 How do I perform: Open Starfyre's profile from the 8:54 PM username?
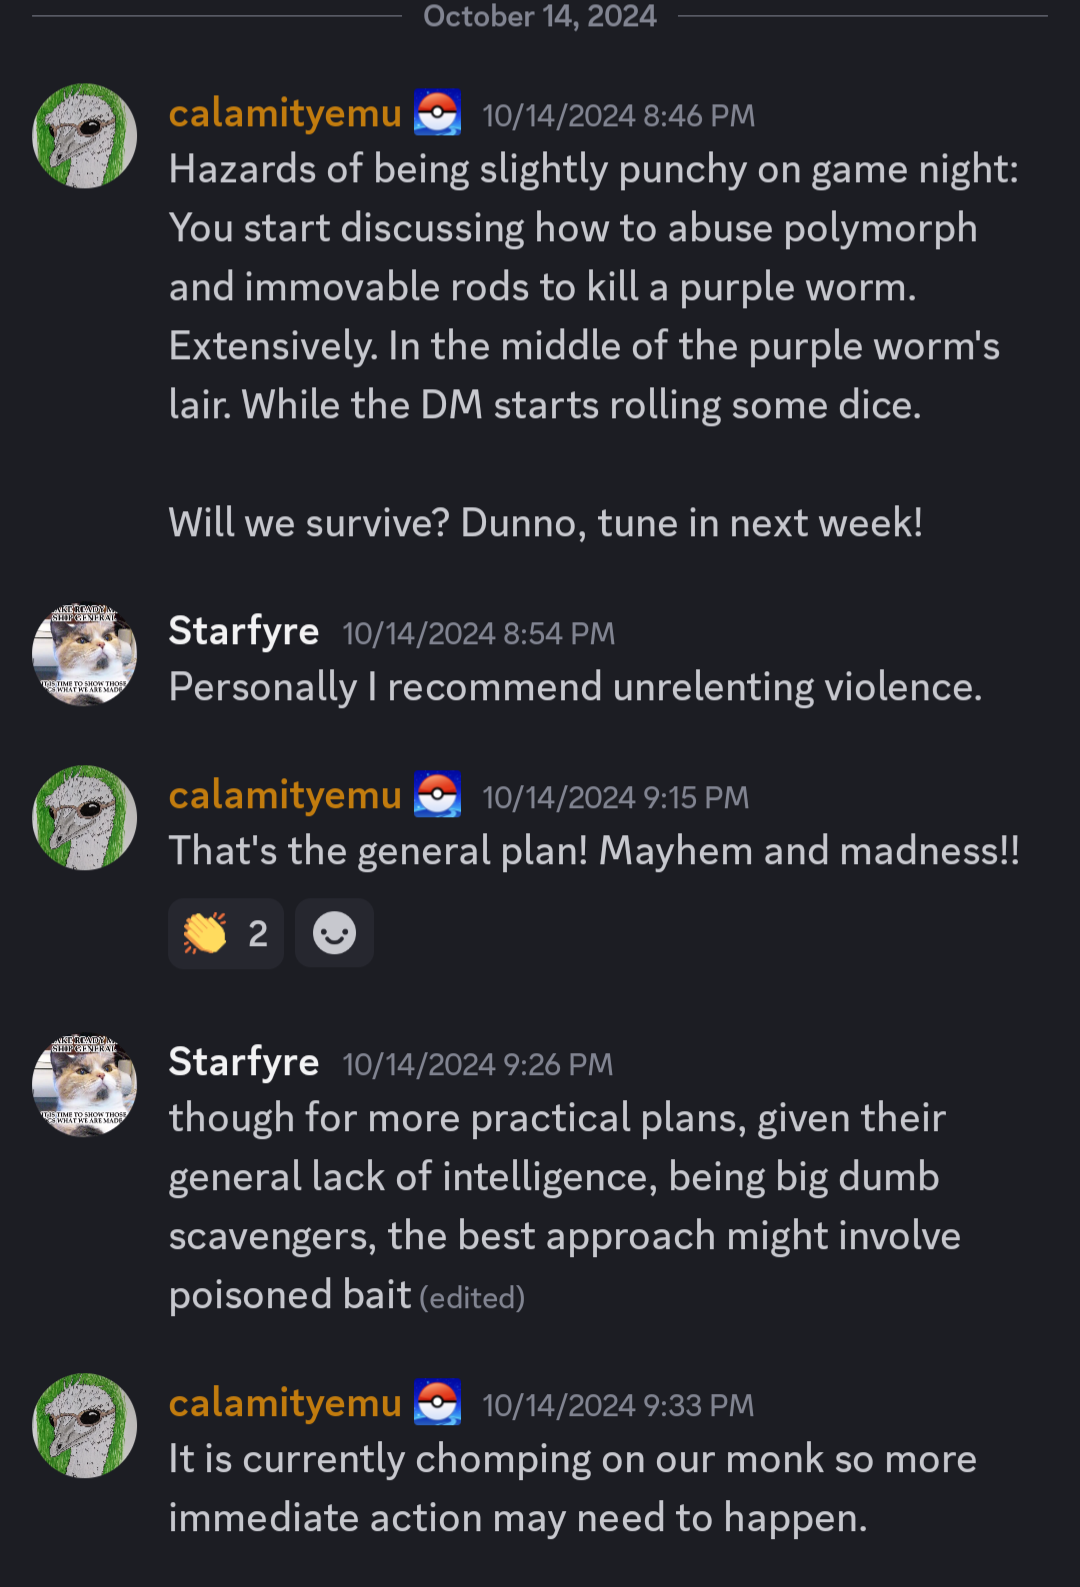point(244,631)
